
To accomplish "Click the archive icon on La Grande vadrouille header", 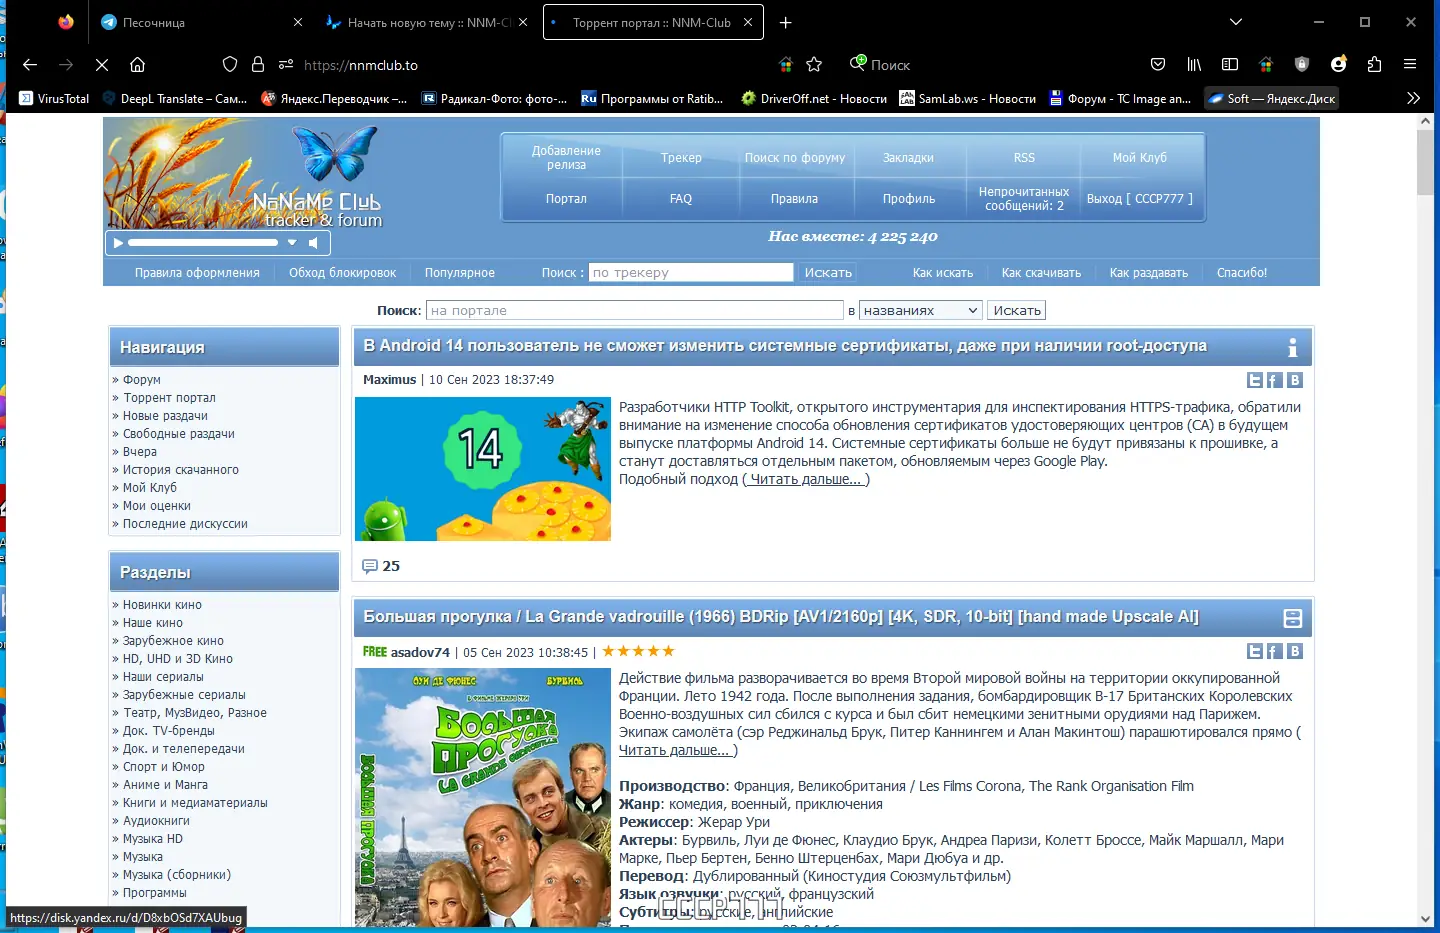I will (x=1292, y=618).
